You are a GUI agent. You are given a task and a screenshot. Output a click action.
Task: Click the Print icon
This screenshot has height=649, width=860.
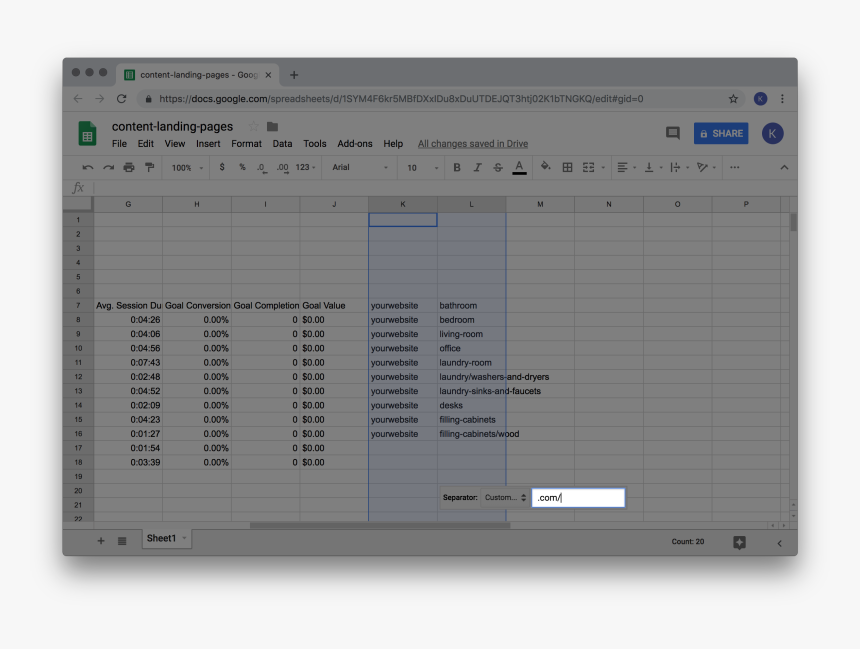[129, 167]
